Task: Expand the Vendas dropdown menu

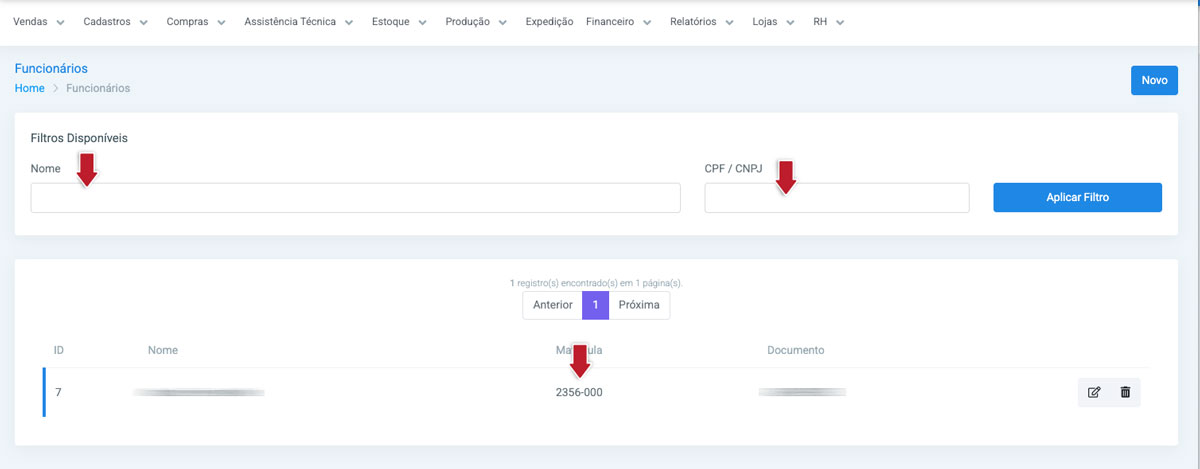Action: (x=38, y=22)
